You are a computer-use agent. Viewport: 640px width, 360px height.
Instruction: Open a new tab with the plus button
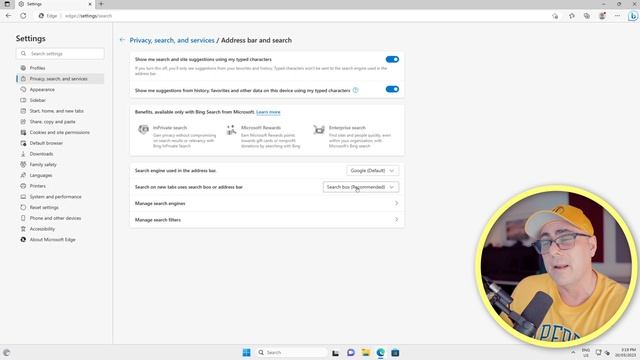101,4
